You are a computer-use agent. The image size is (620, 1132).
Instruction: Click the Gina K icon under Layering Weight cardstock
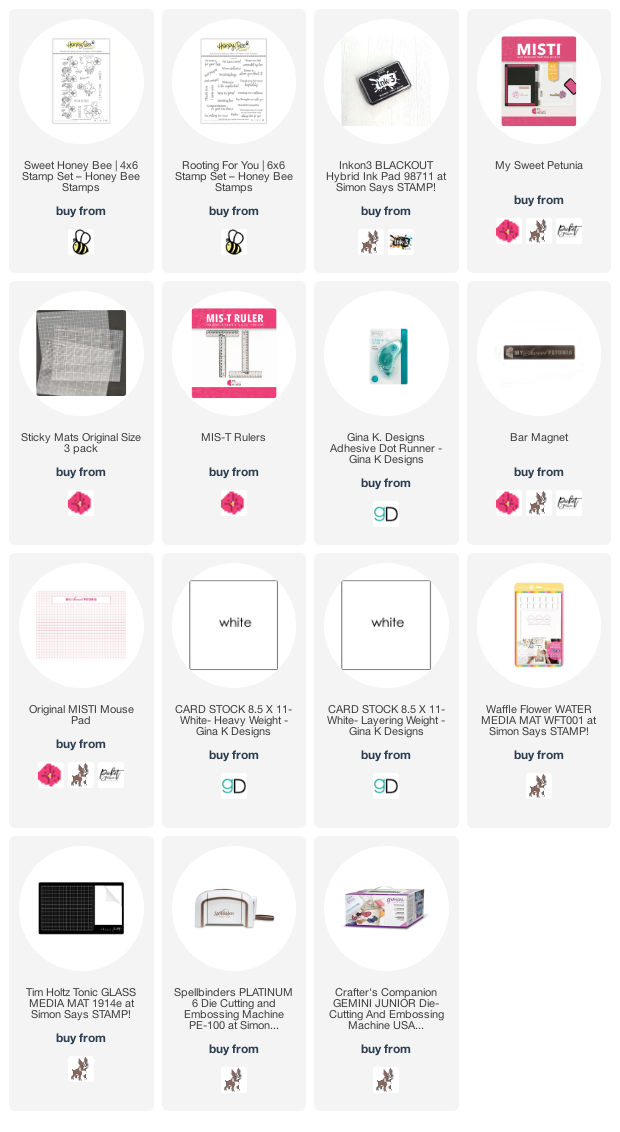pyautogui.click(x=385, y=785)
